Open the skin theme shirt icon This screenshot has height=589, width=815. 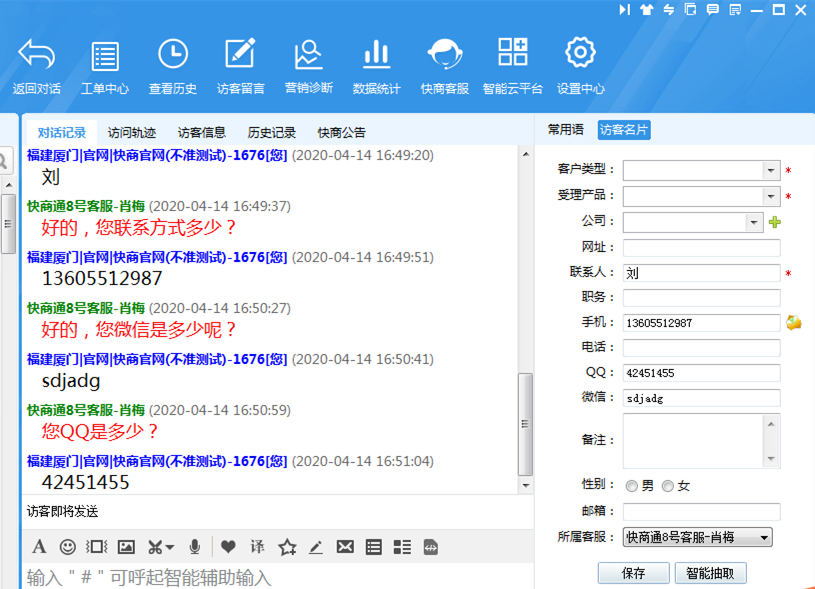pyautogui.click(x=646, y=10)
